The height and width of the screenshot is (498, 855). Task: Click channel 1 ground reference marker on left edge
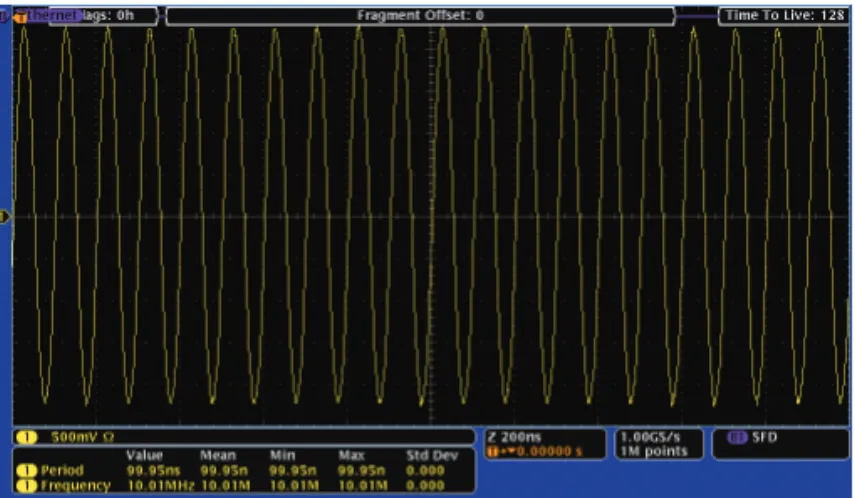[4, 217]
